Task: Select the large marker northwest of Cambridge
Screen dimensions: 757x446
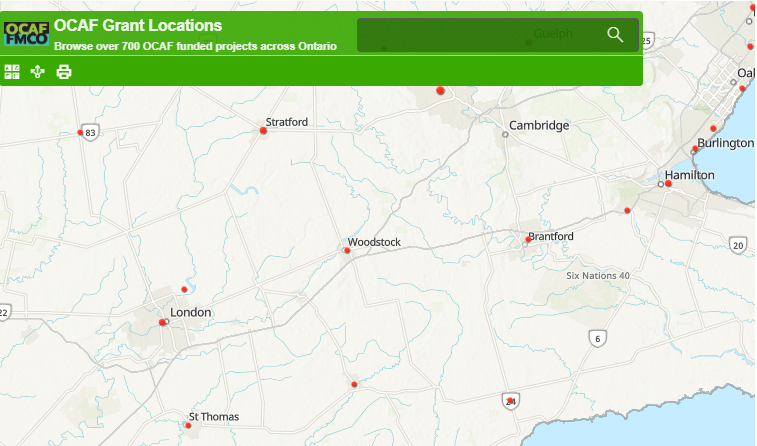Action: pyautogui.click(x=440, y=90)
